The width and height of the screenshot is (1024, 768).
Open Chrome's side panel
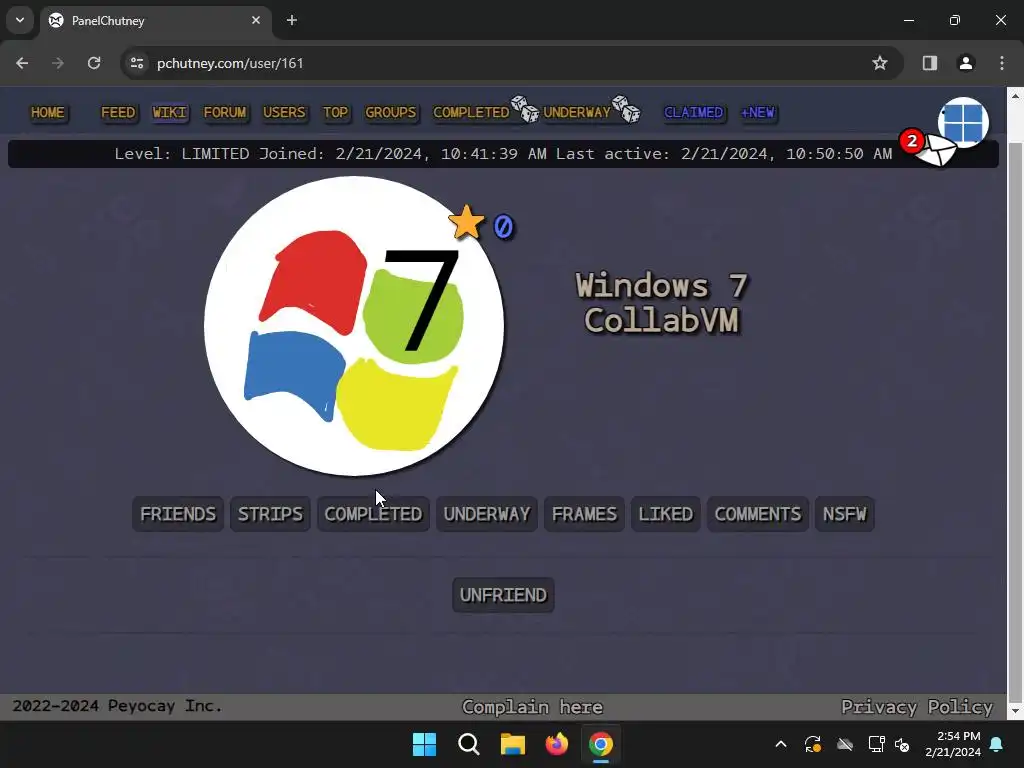tap(929, 63)
